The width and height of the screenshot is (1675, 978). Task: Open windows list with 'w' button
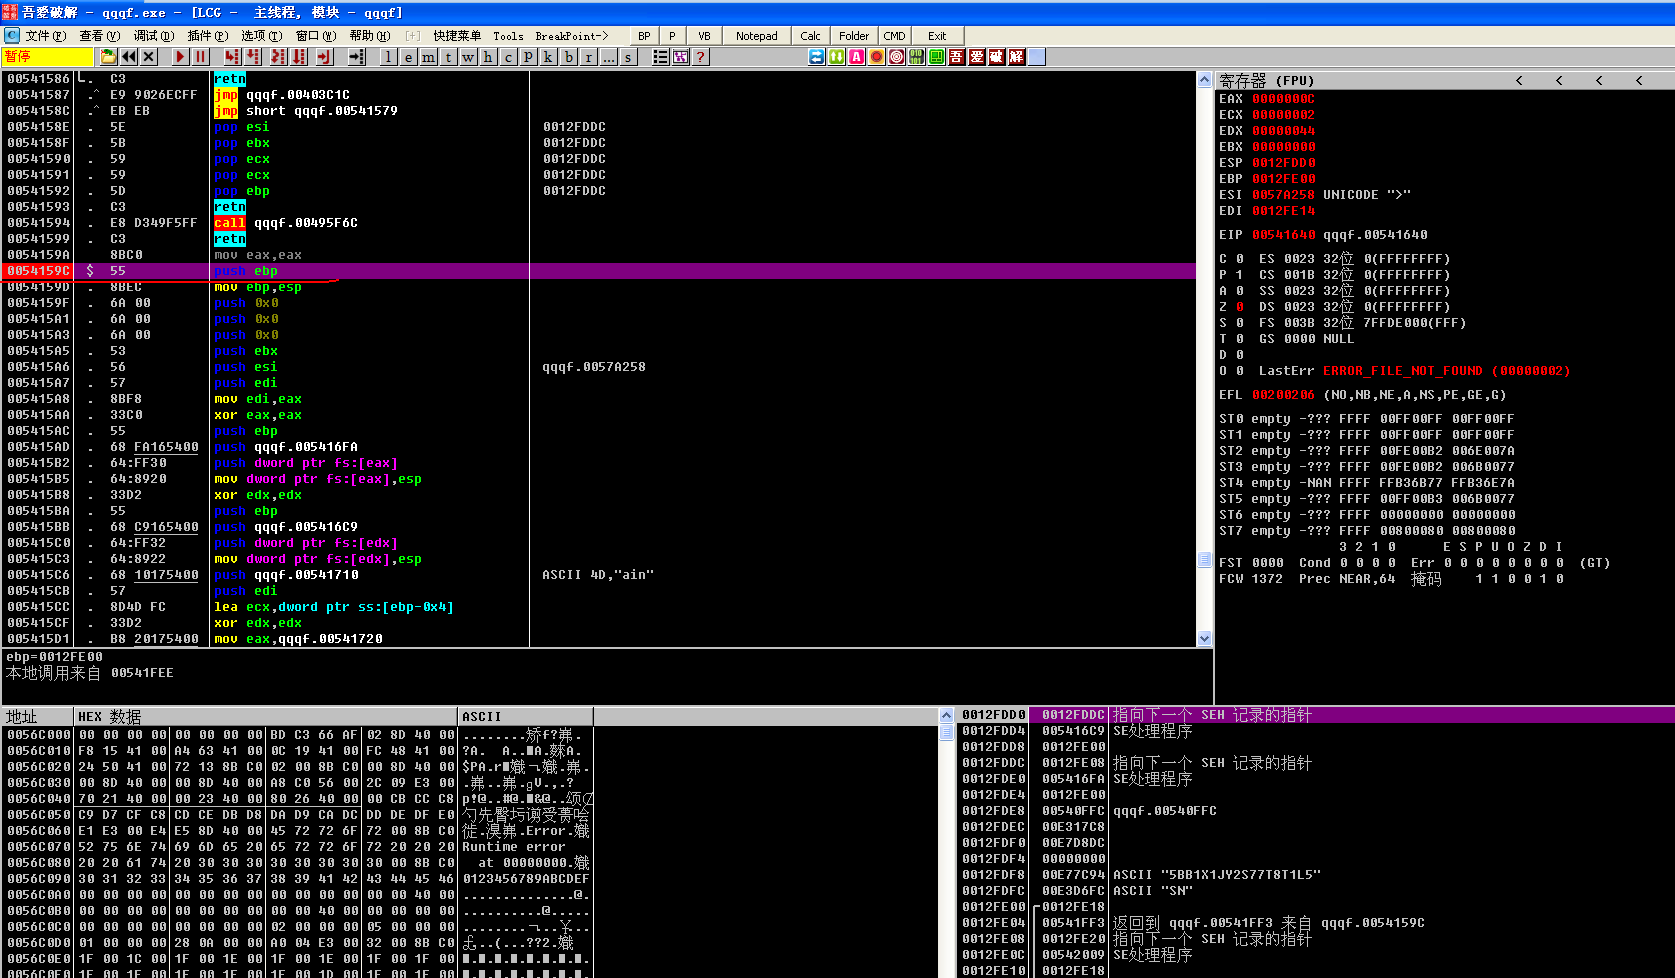click(468, 57)
